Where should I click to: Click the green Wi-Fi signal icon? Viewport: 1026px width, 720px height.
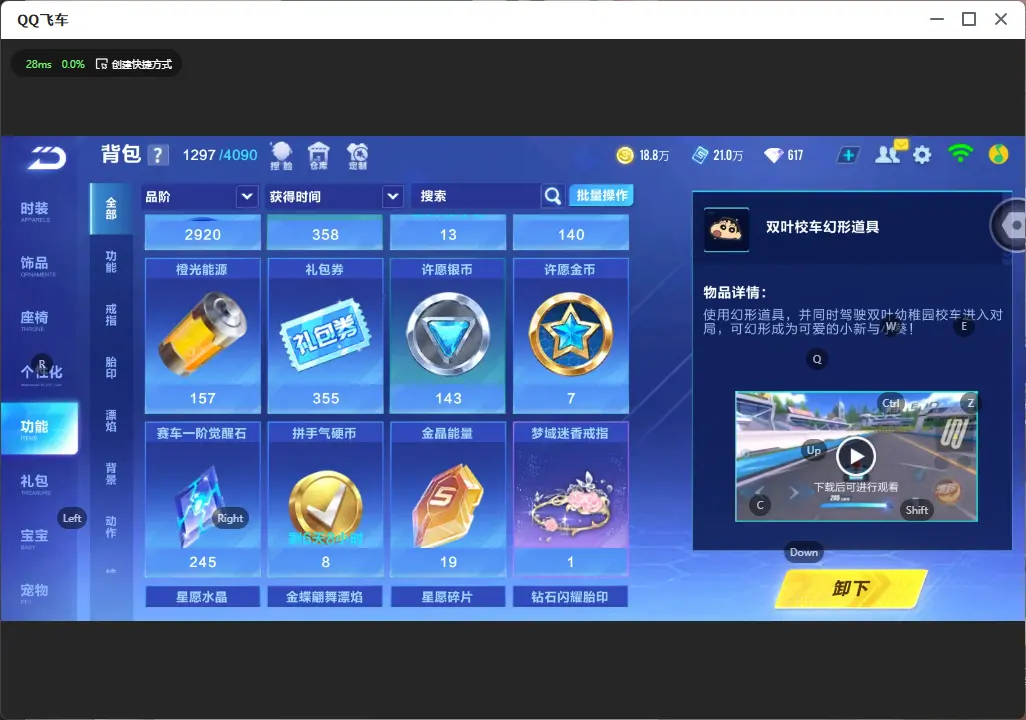pos(960,154)
